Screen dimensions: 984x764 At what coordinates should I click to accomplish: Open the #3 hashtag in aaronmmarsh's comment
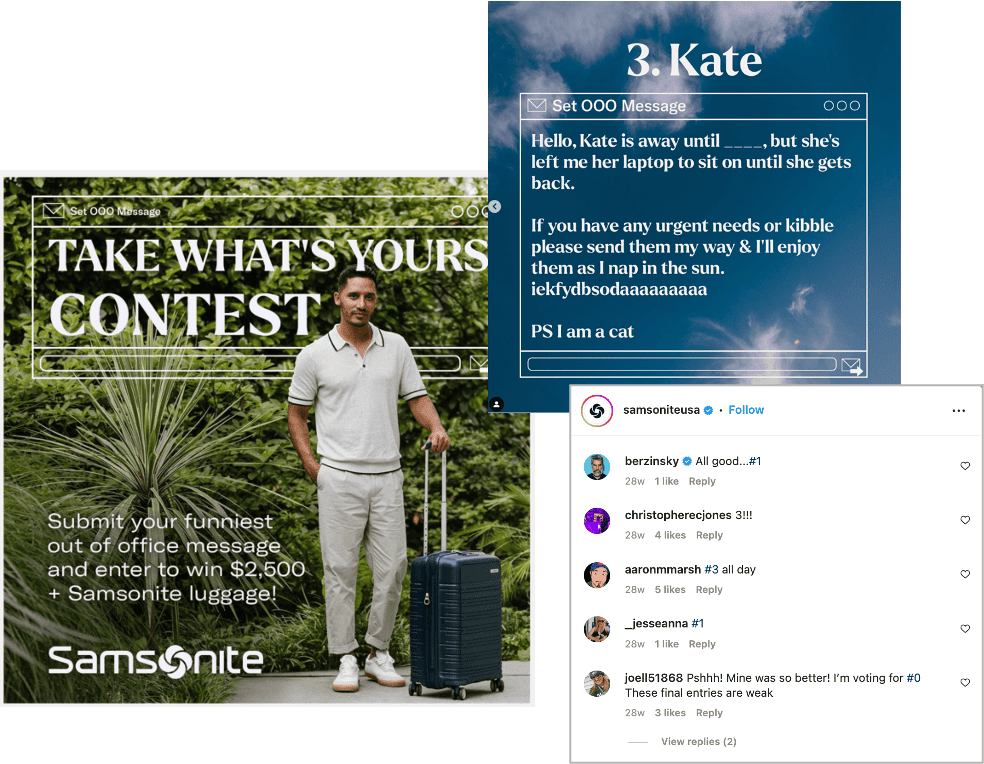(x=711, y=569)
